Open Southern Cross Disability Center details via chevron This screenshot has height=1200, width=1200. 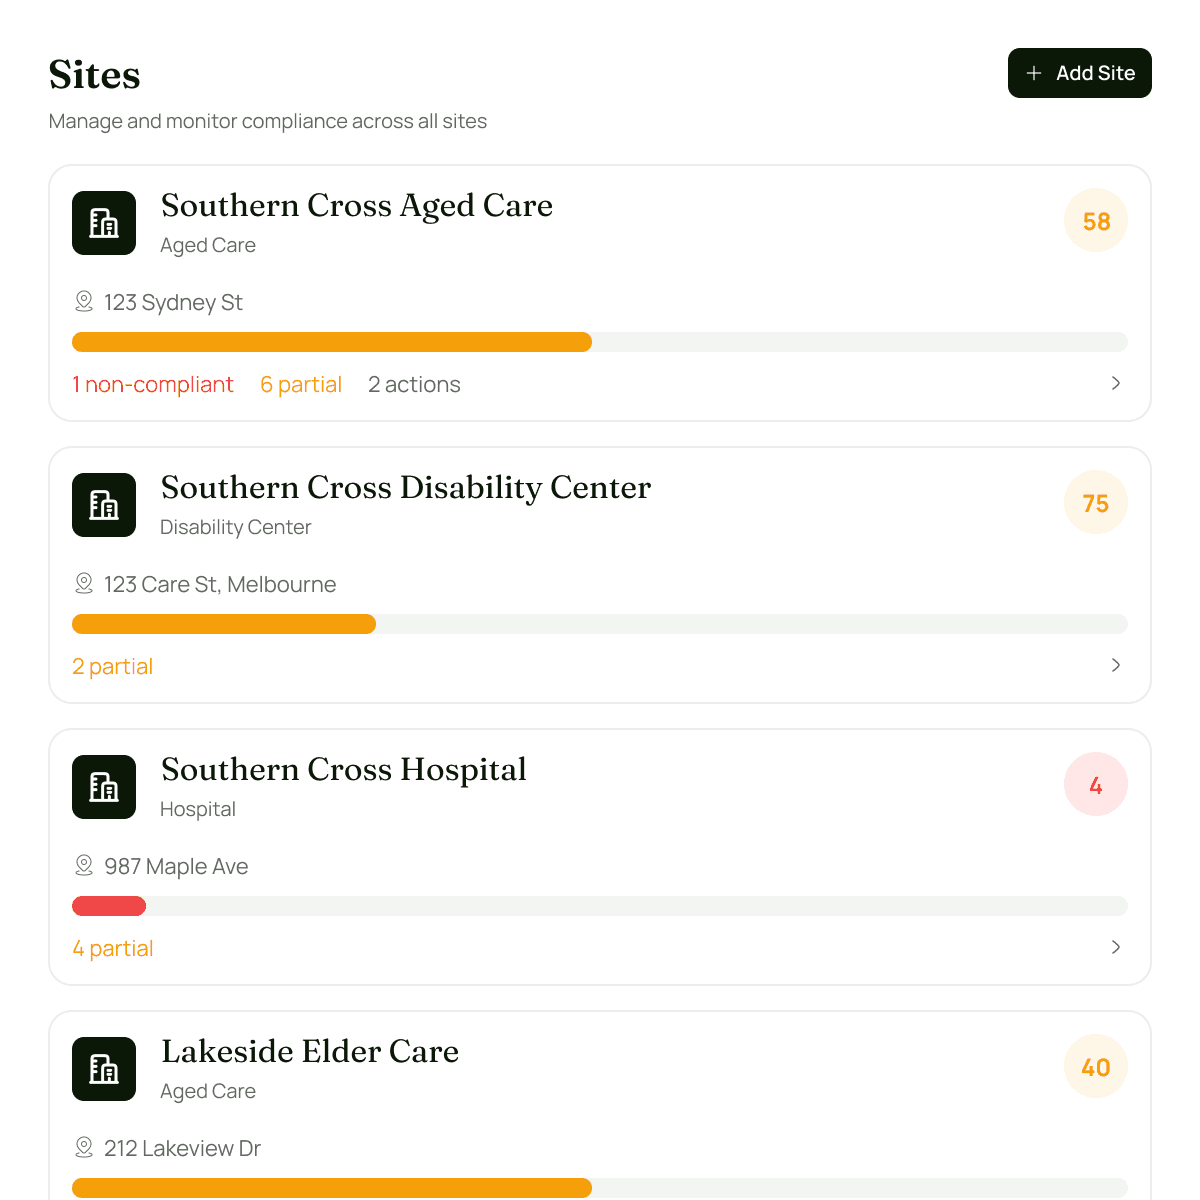[1116, 665]
